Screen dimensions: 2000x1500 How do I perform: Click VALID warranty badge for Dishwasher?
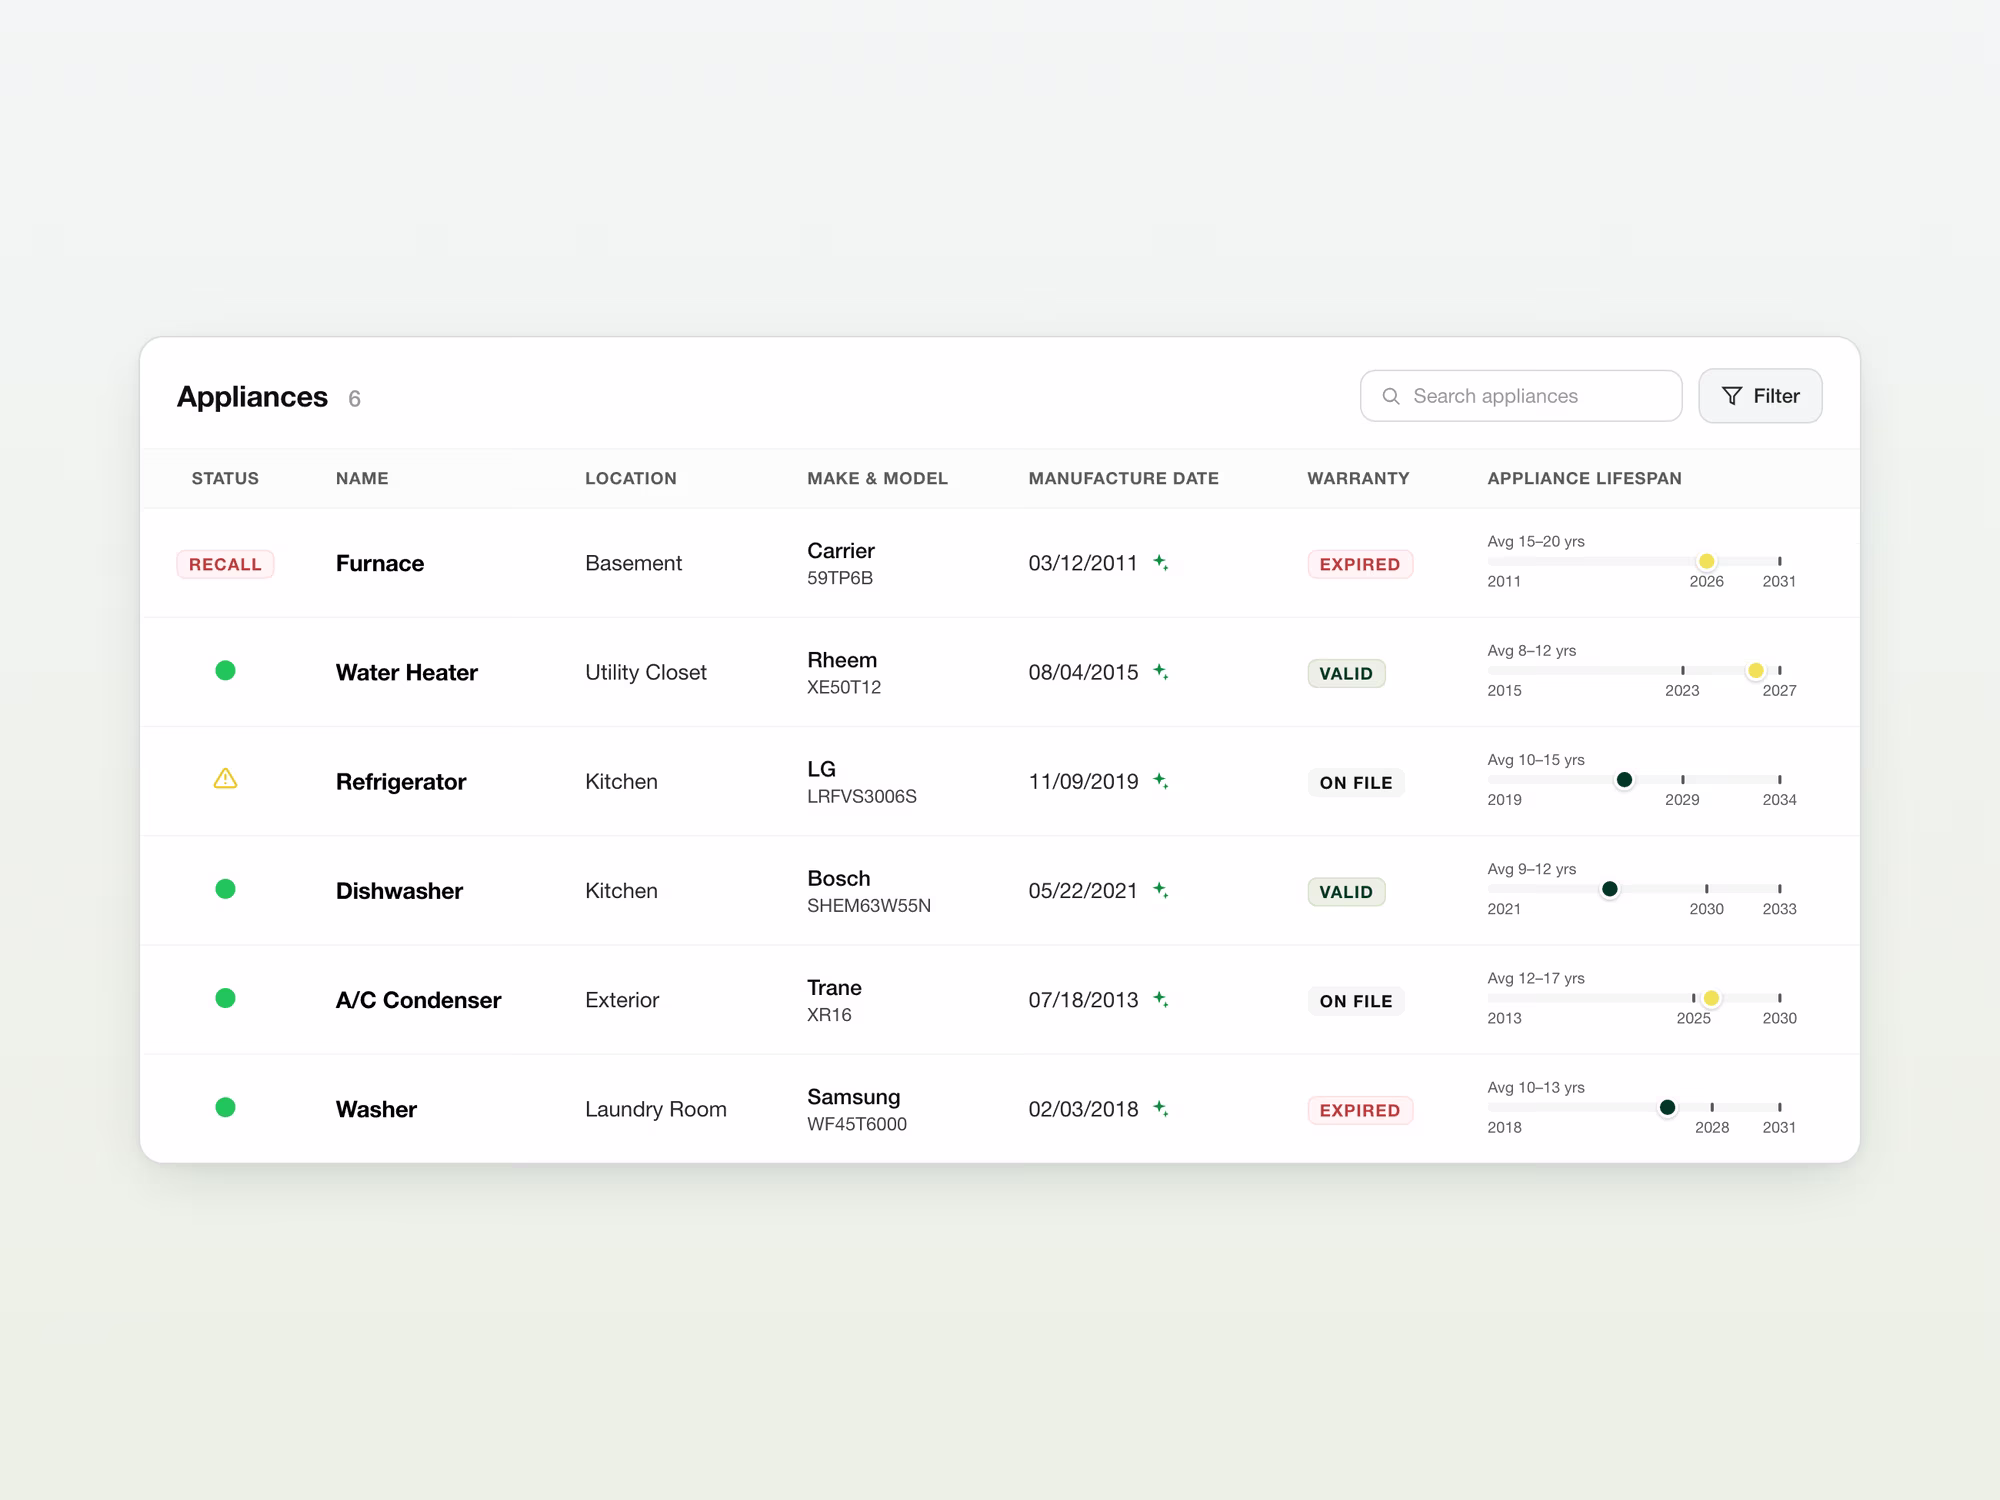pos(1346,891)
